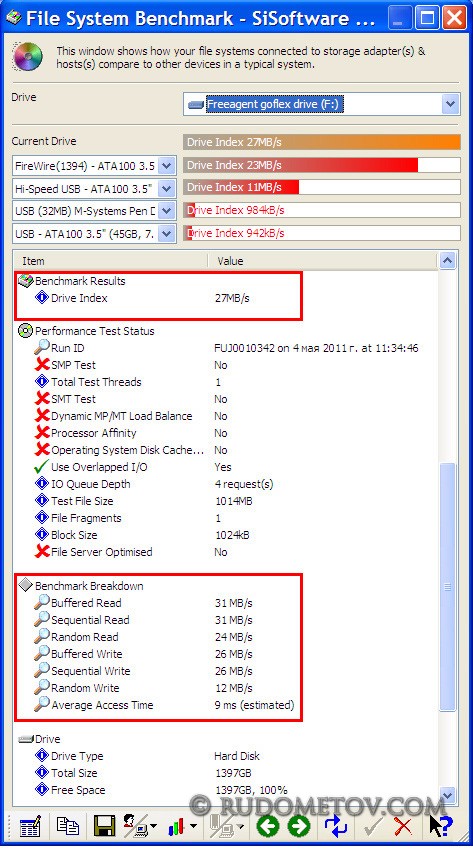The height and width of the screenshot is (850, 473).
Task: Click the bar chart icon in toolbar
Action: pos(177,827)
